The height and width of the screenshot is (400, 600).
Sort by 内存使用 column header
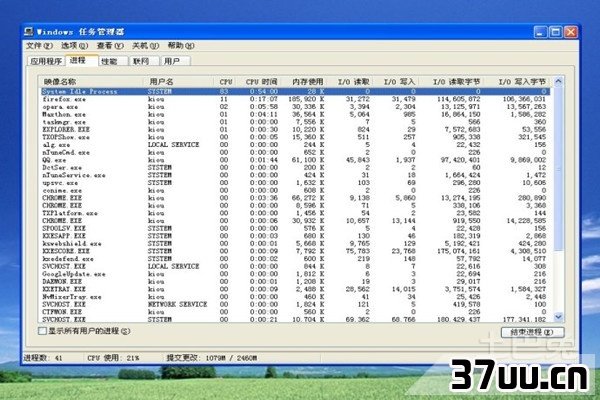[x=305, y=82]
